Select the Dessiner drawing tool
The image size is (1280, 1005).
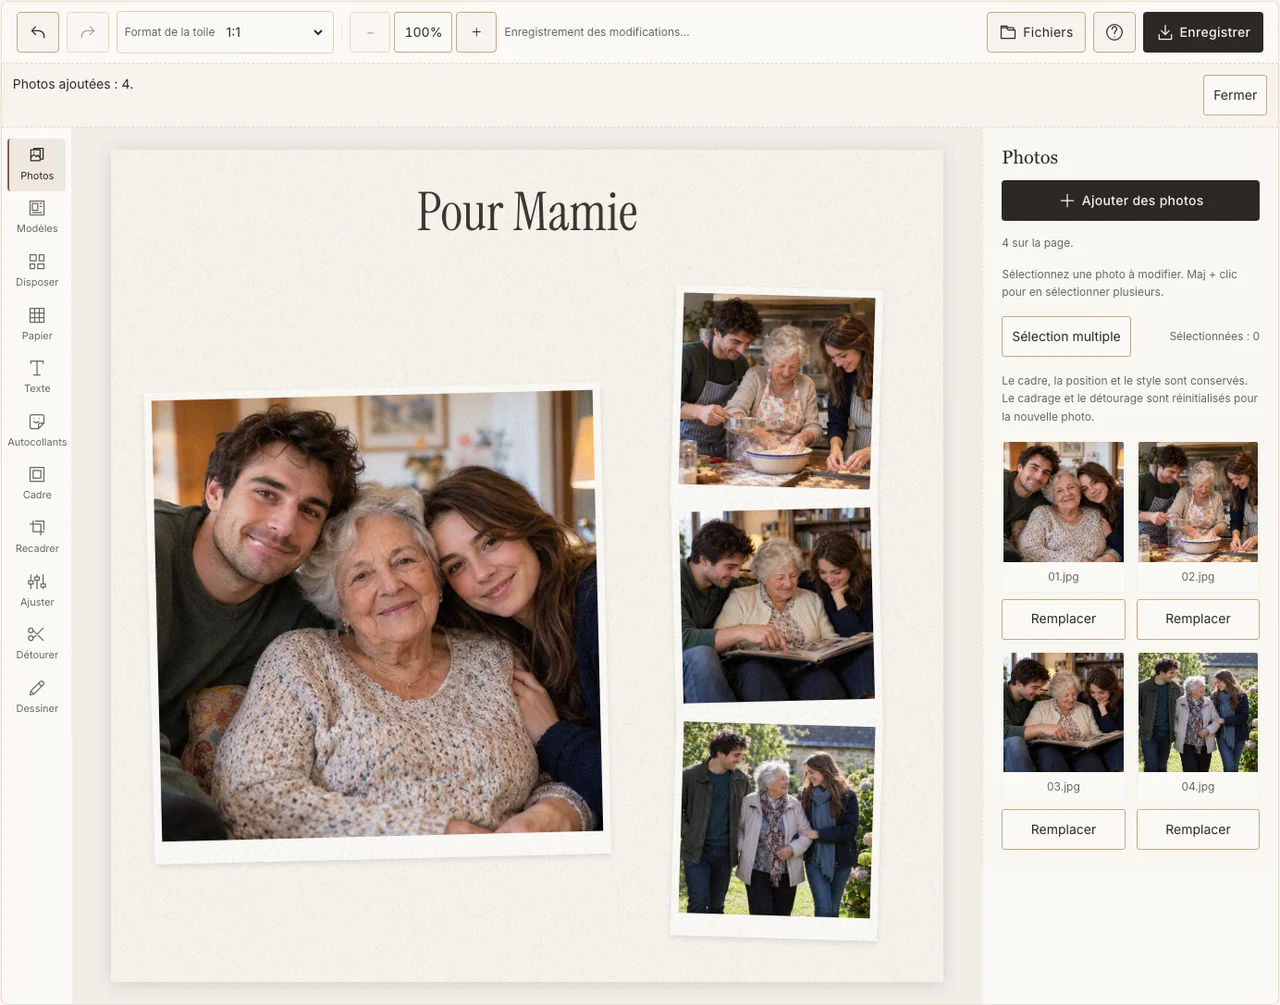pyautogui.click(x=37, y=697)
